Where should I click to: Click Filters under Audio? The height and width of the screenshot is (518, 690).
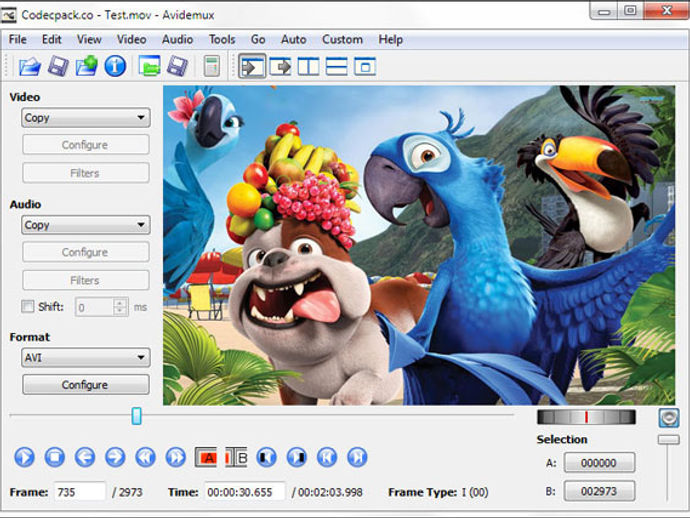pos(86,280)
